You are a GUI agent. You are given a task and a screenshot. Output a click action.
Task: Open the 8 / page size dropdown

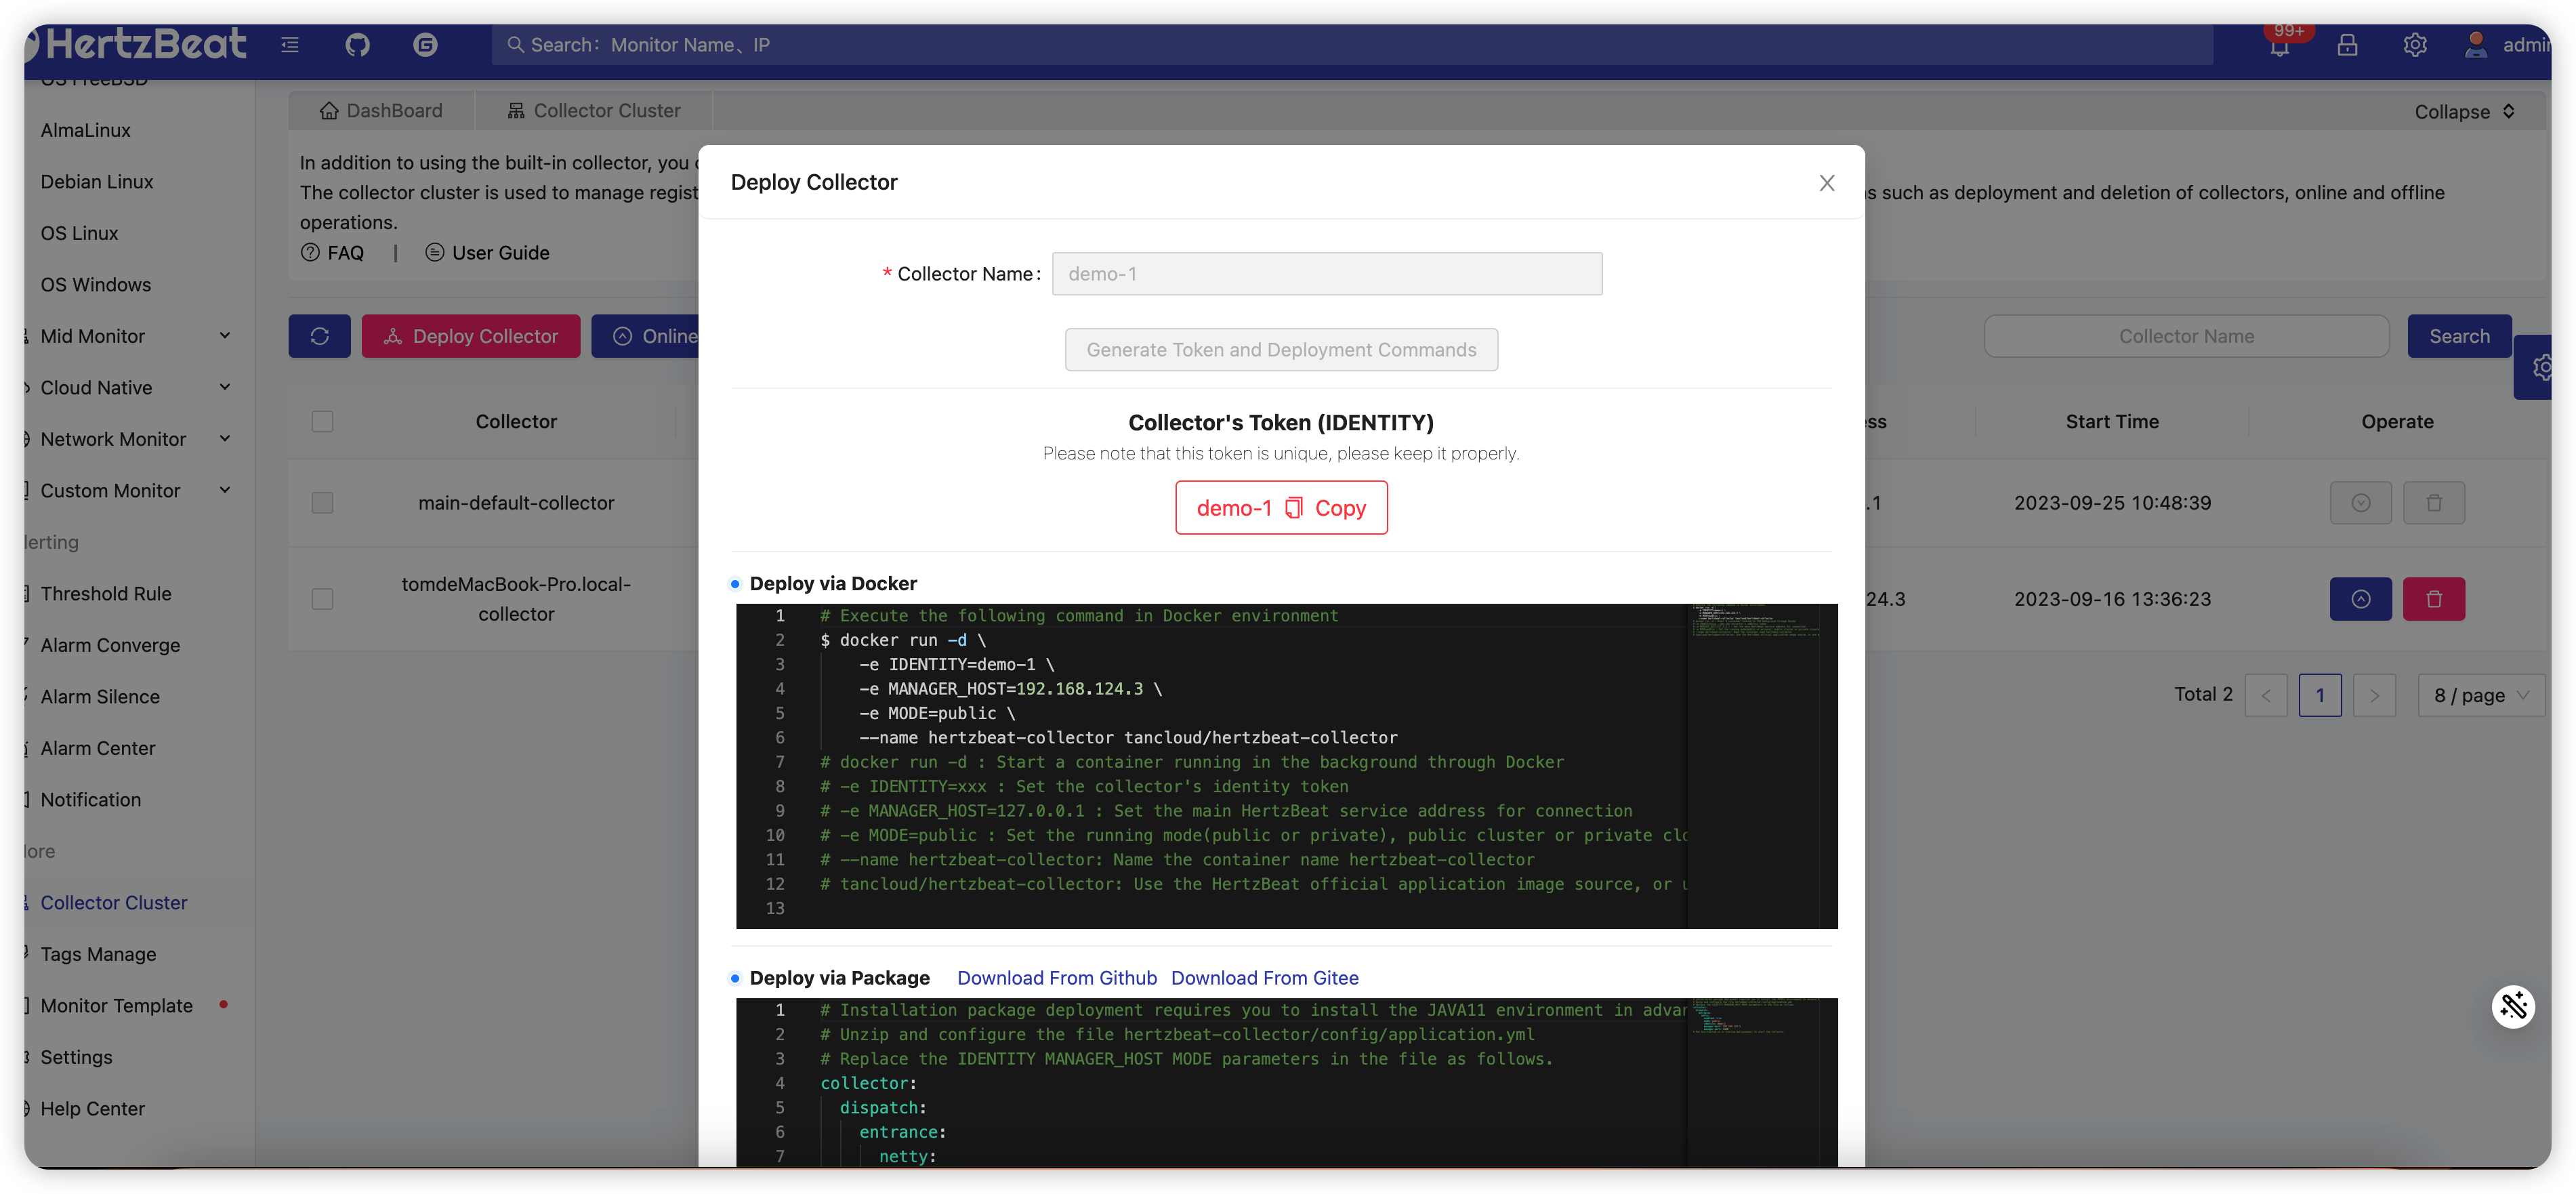(x=2481, y=695)
